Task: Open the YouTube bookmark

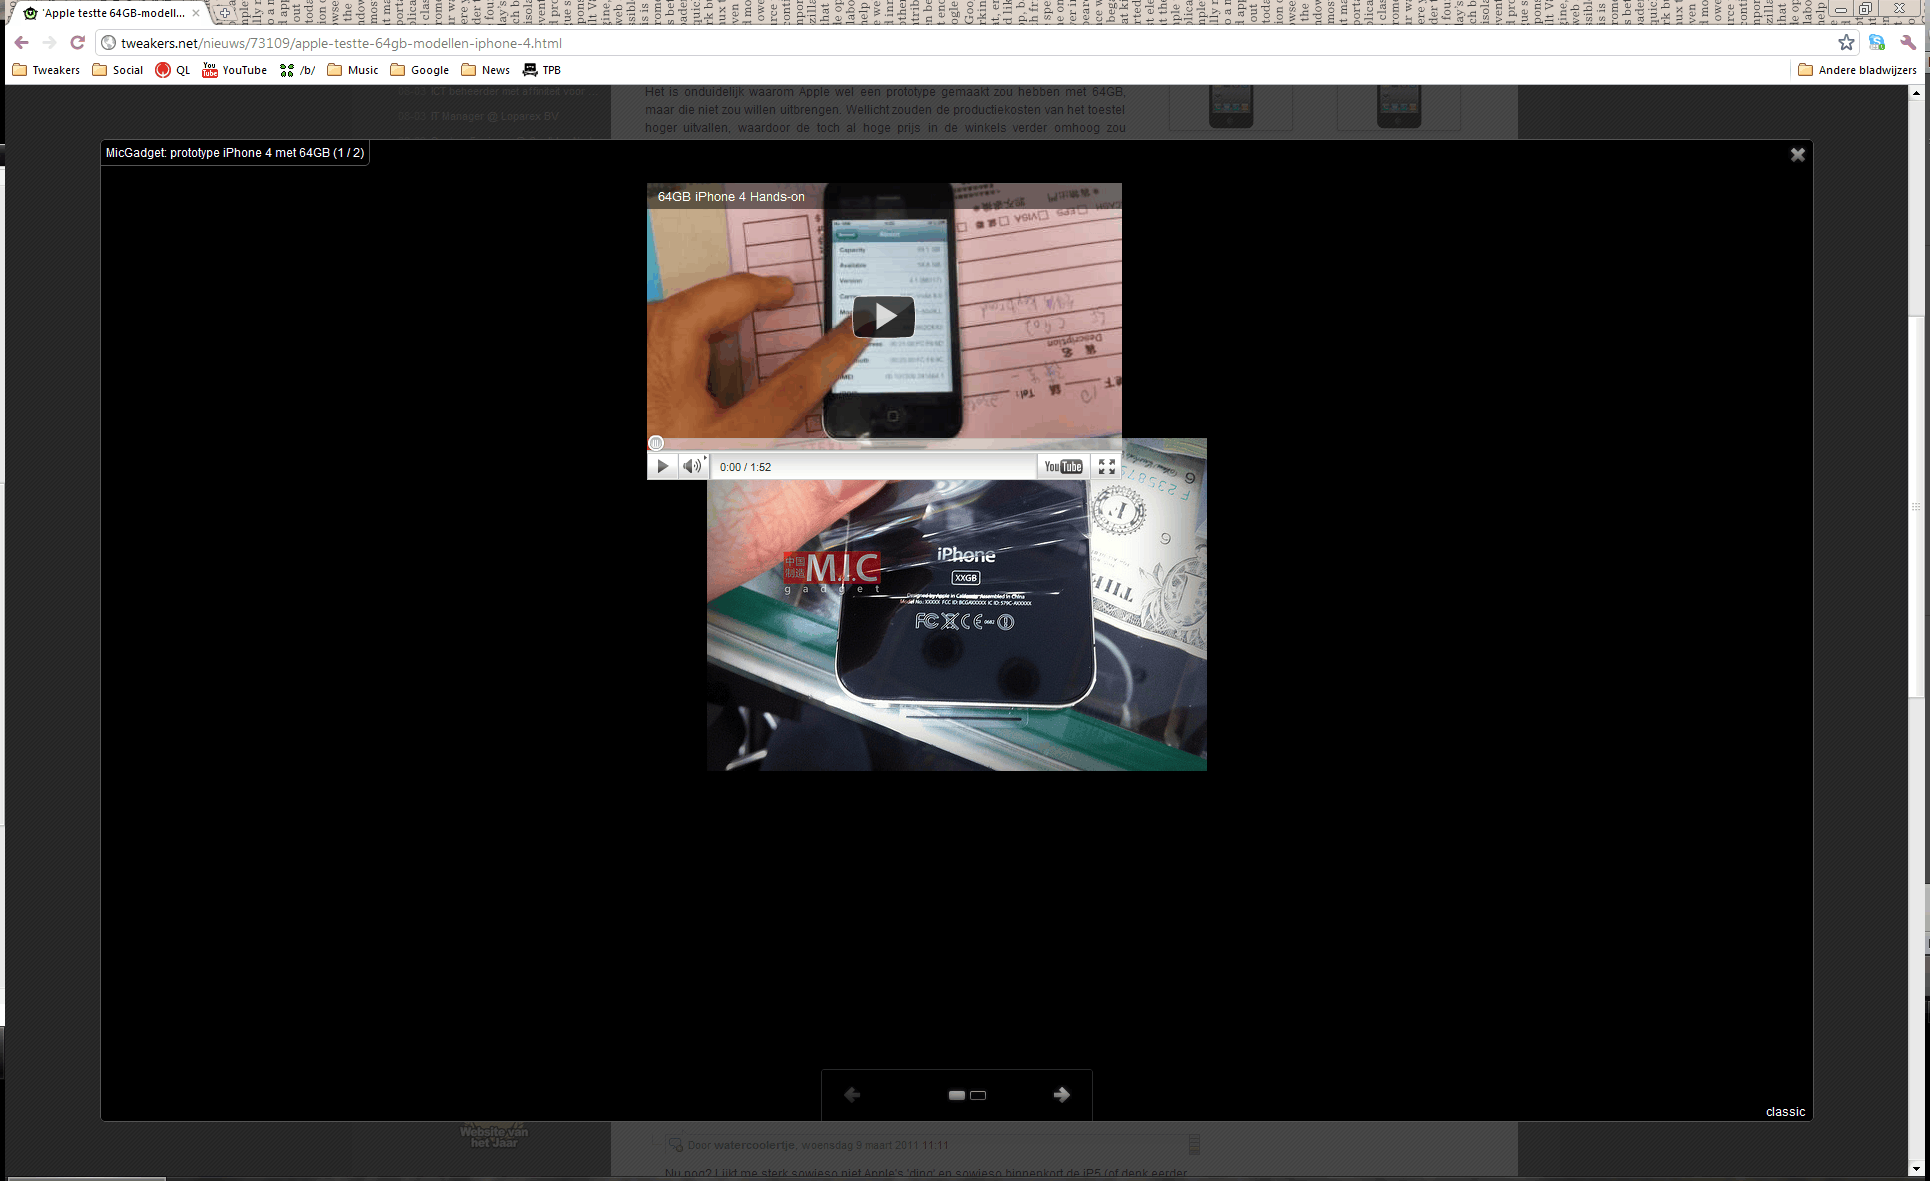Action: 235,70
